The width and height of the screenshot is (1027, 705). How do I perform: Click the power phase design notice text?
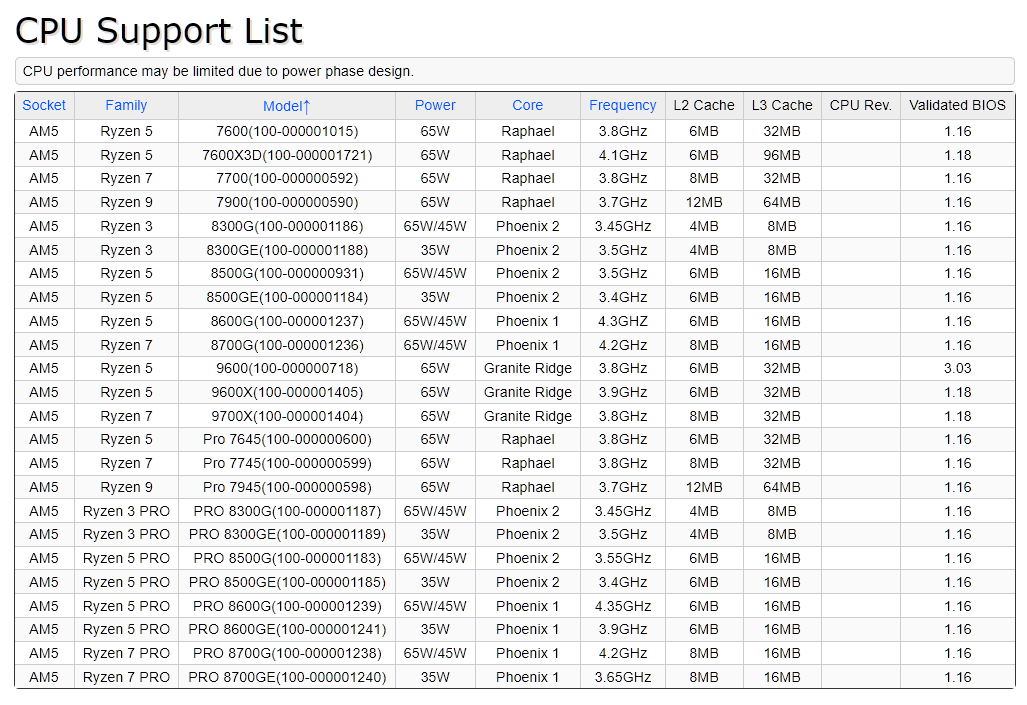coord(218,71)
